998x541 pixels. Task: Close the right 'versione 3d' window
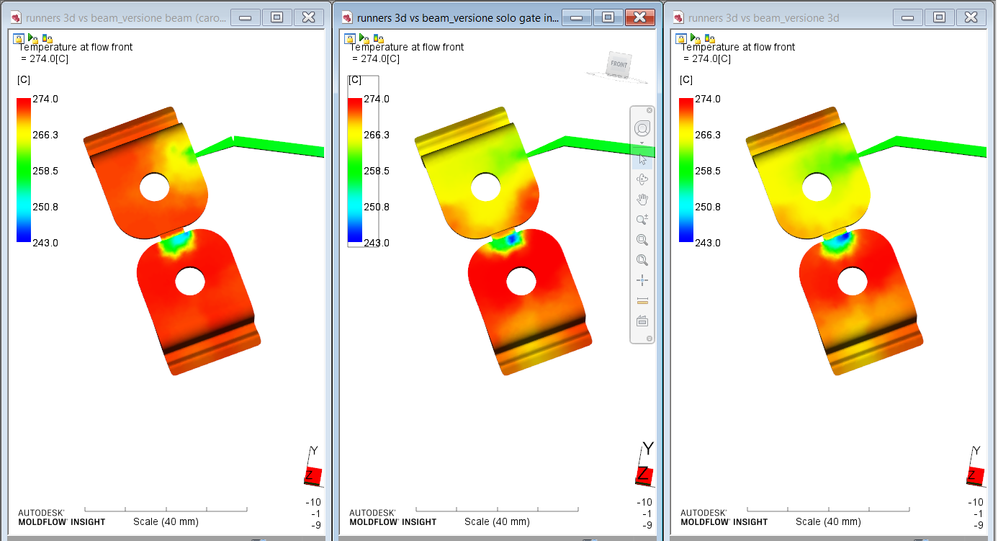click(x=971, y=18)
